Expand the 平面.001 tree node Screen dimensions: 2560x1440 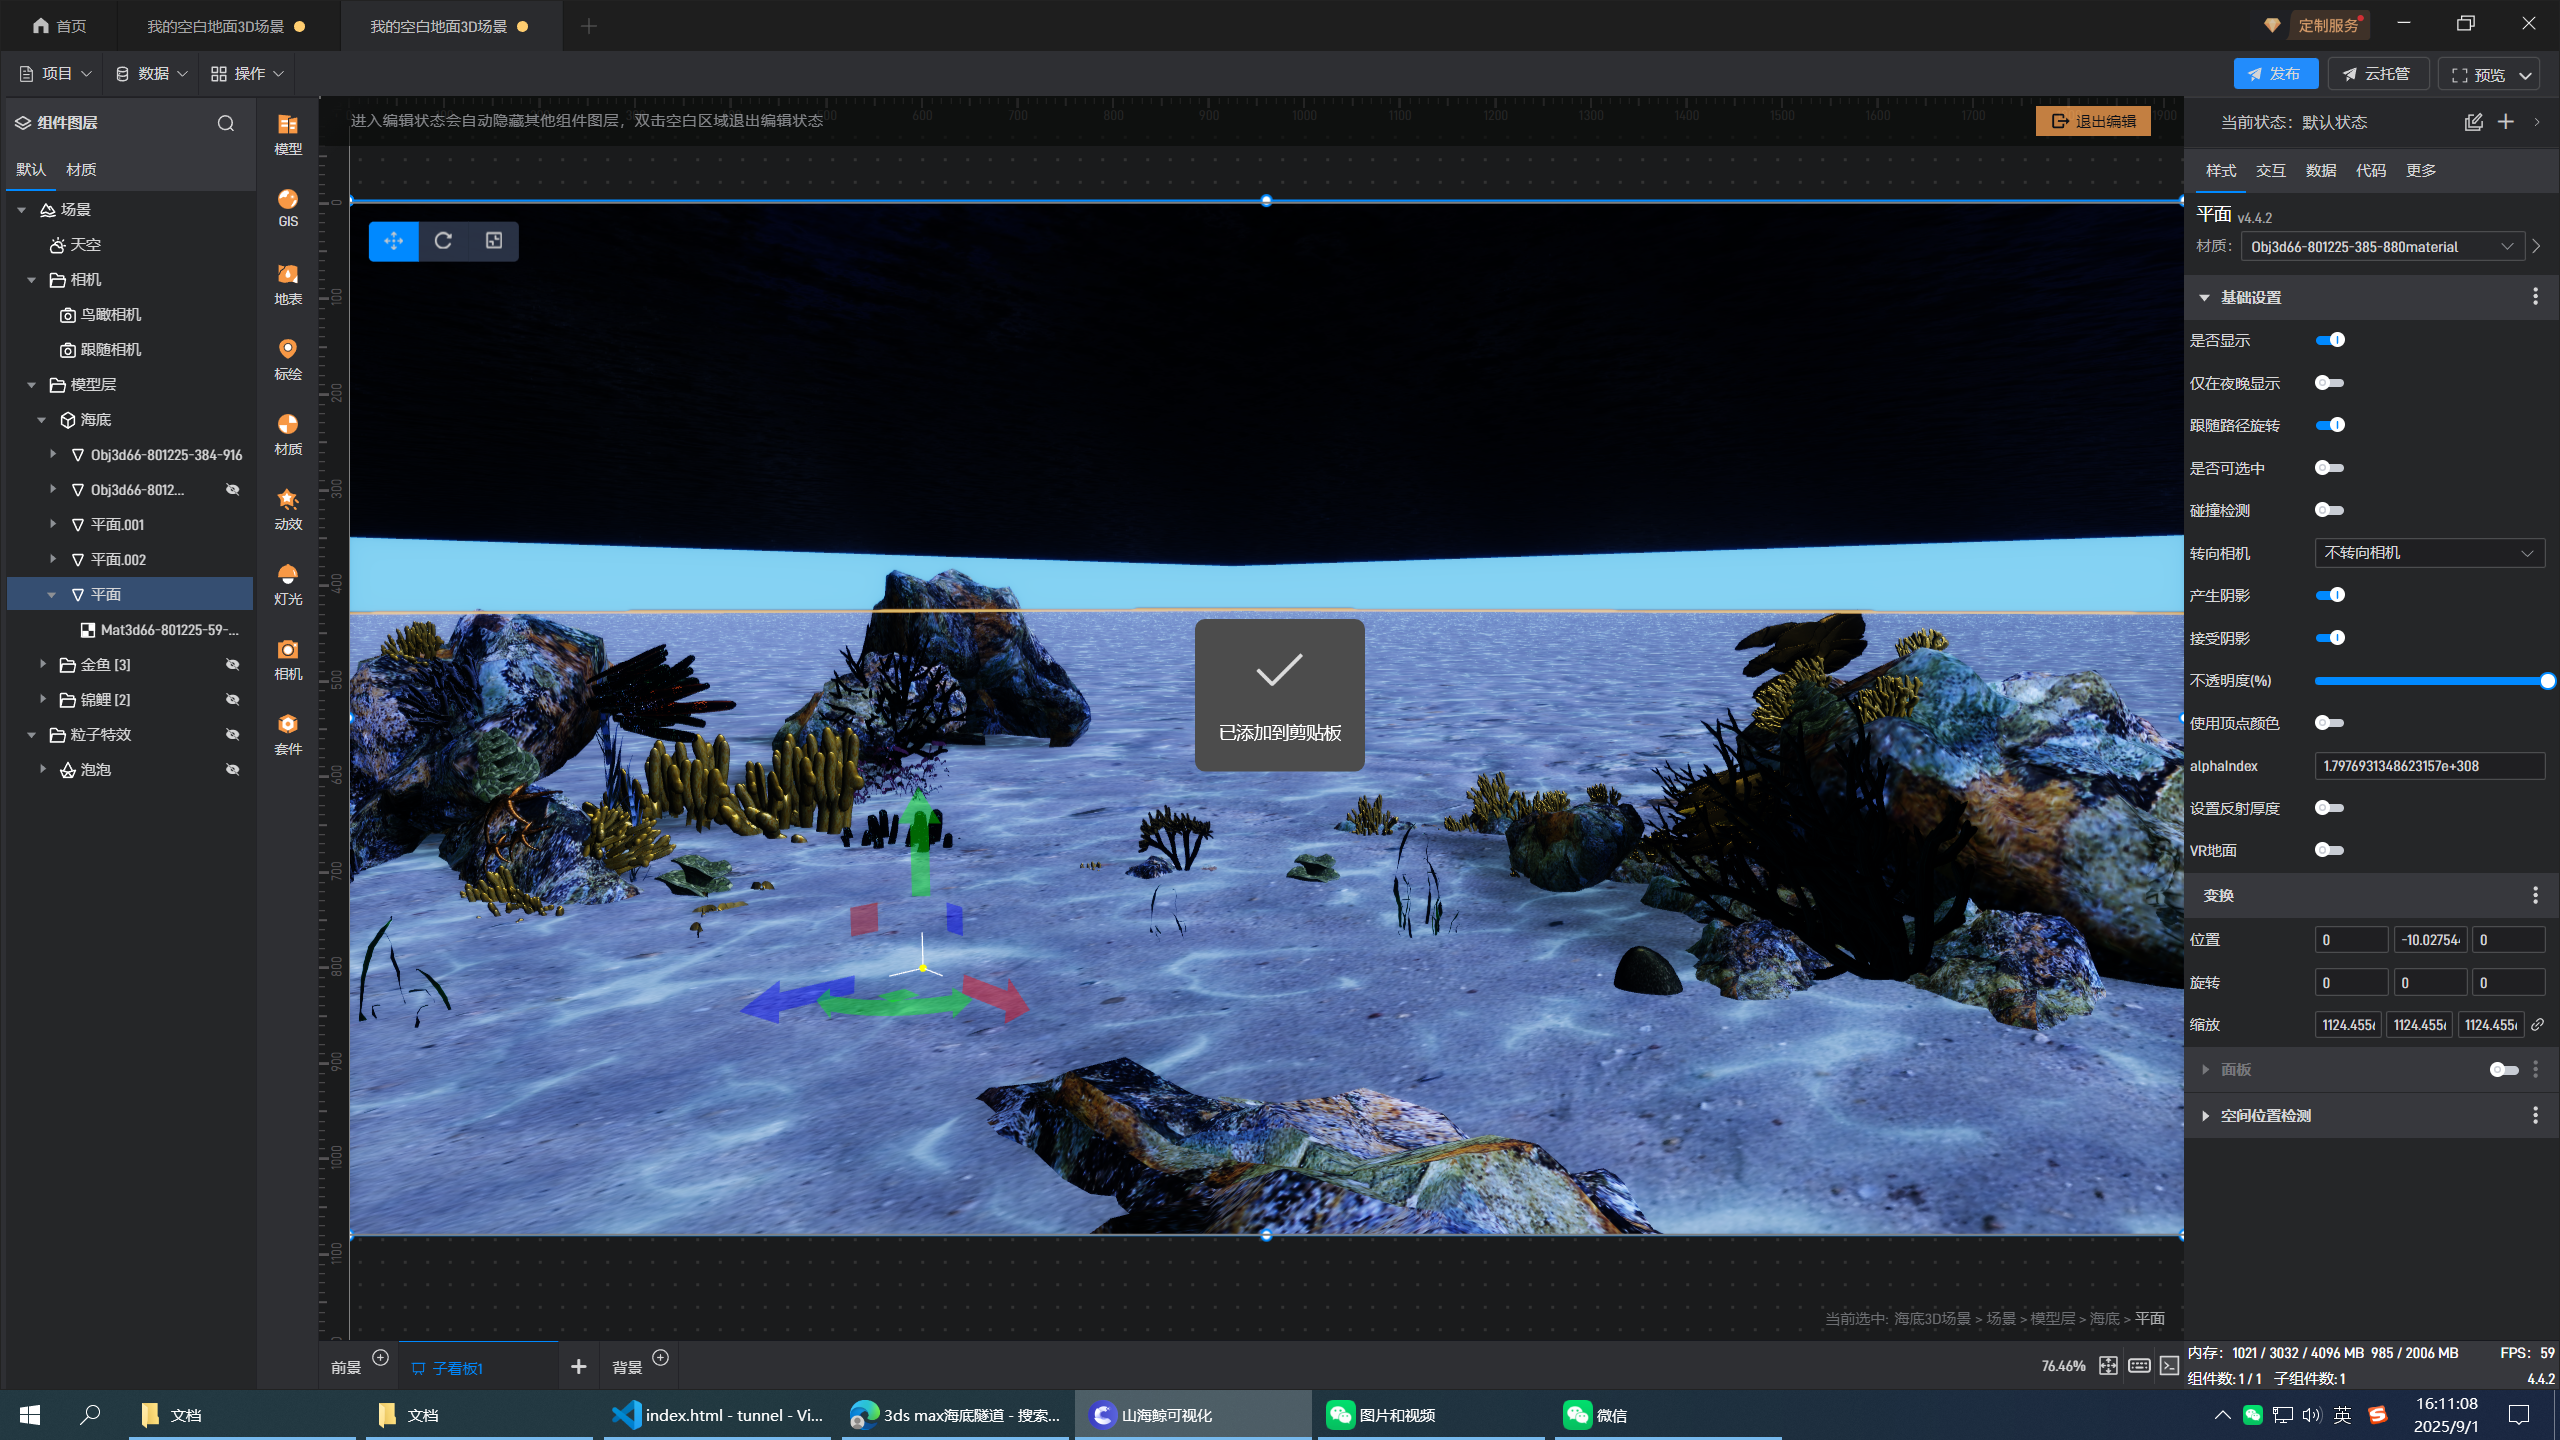(x=53, y=524)
